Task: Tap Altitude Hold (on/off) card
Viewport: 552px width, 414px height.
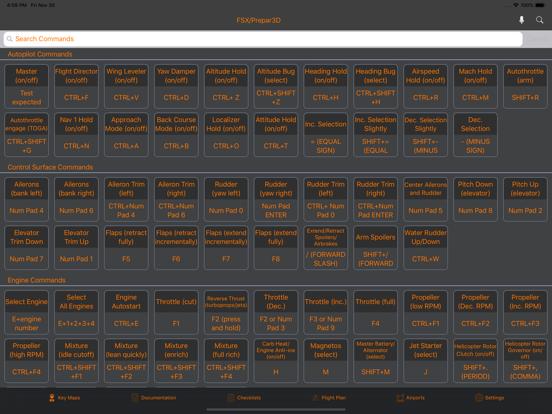Action: click(x=226, y=86)
